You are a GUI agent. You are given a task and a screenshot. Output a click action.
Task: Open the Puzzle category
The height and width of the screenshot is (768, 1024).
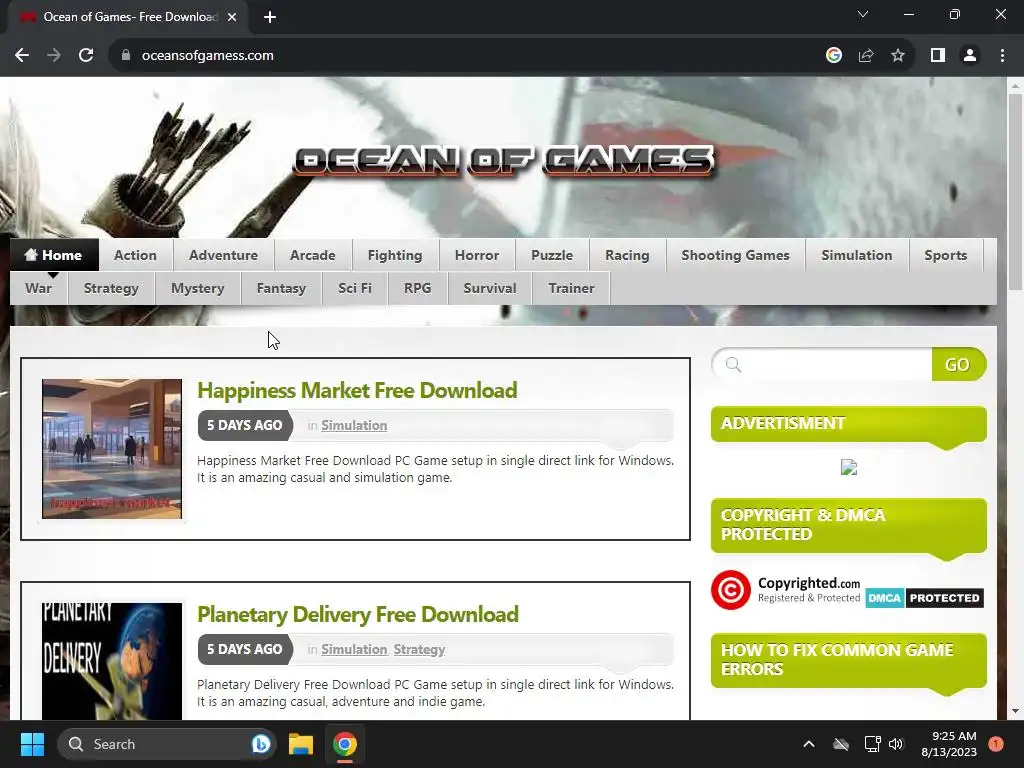coord(552,255)
